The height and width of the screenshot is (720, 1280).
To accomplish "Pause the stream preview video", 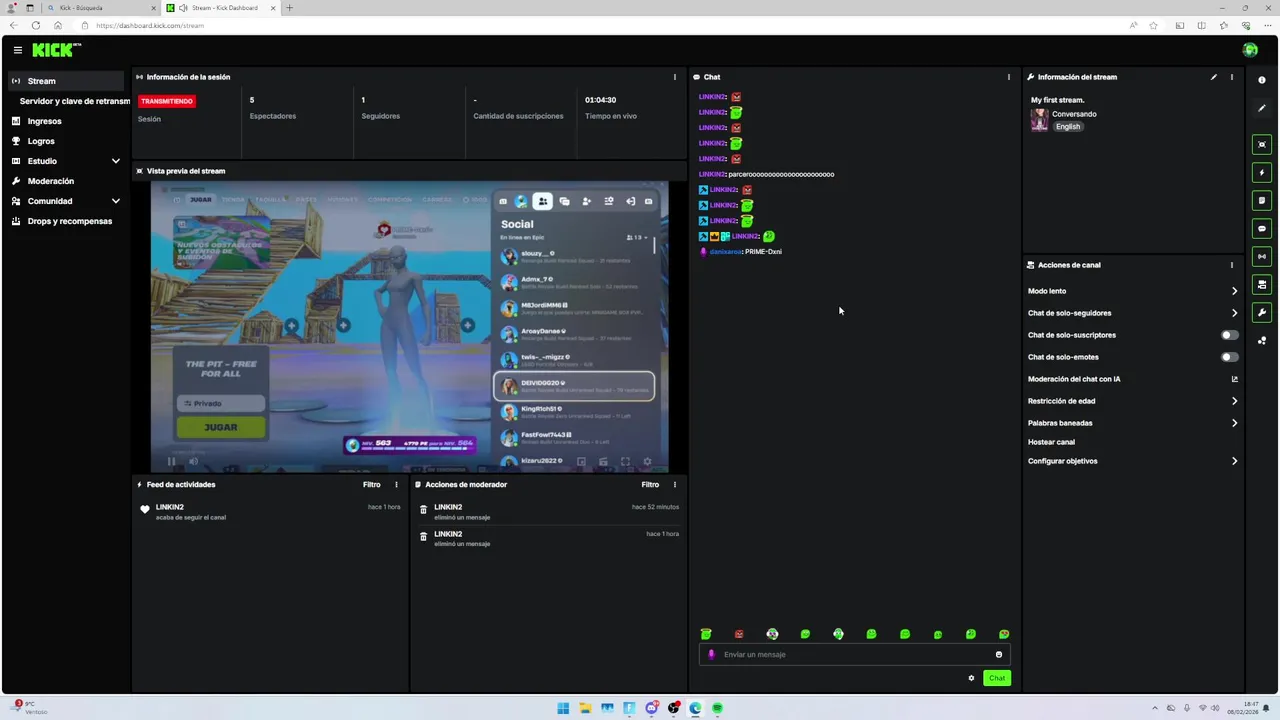I will tap(171, 461).
